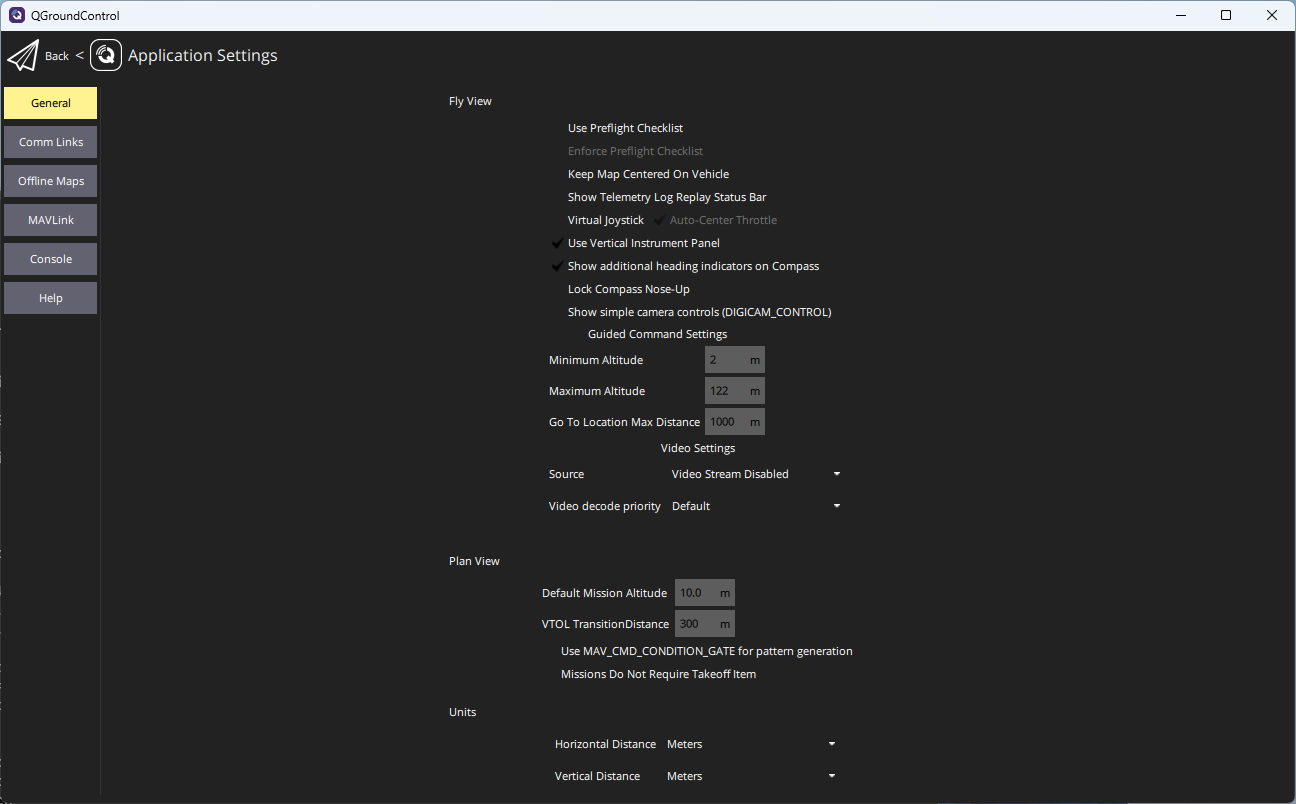Click the Fly View section heading

[x=470, y=101]
